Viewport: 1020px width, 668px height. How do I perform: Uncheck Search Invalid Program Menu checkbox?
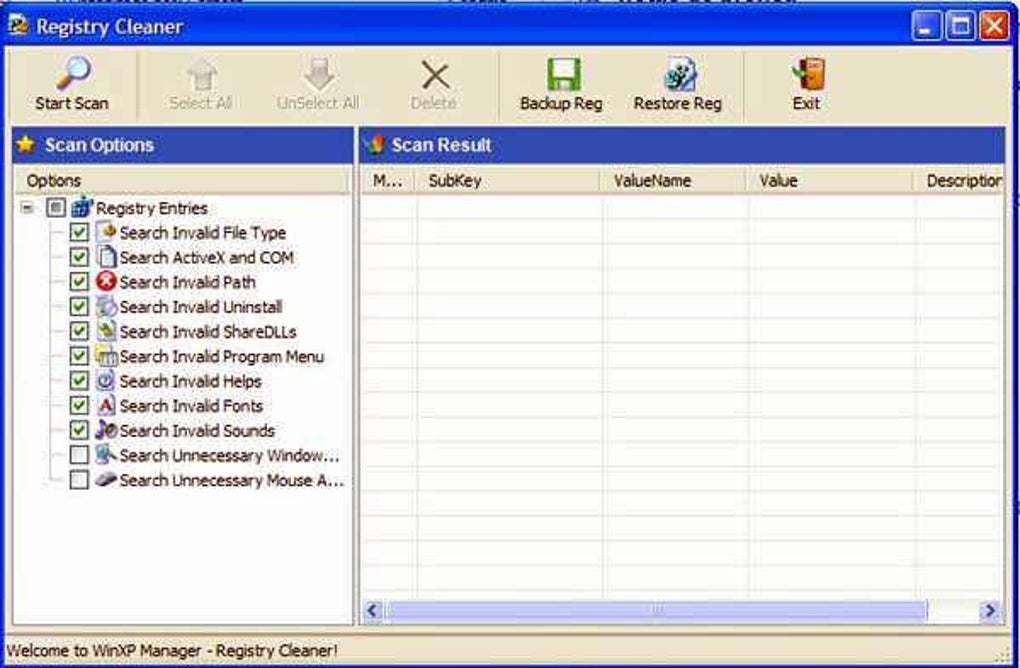point(79,356)
